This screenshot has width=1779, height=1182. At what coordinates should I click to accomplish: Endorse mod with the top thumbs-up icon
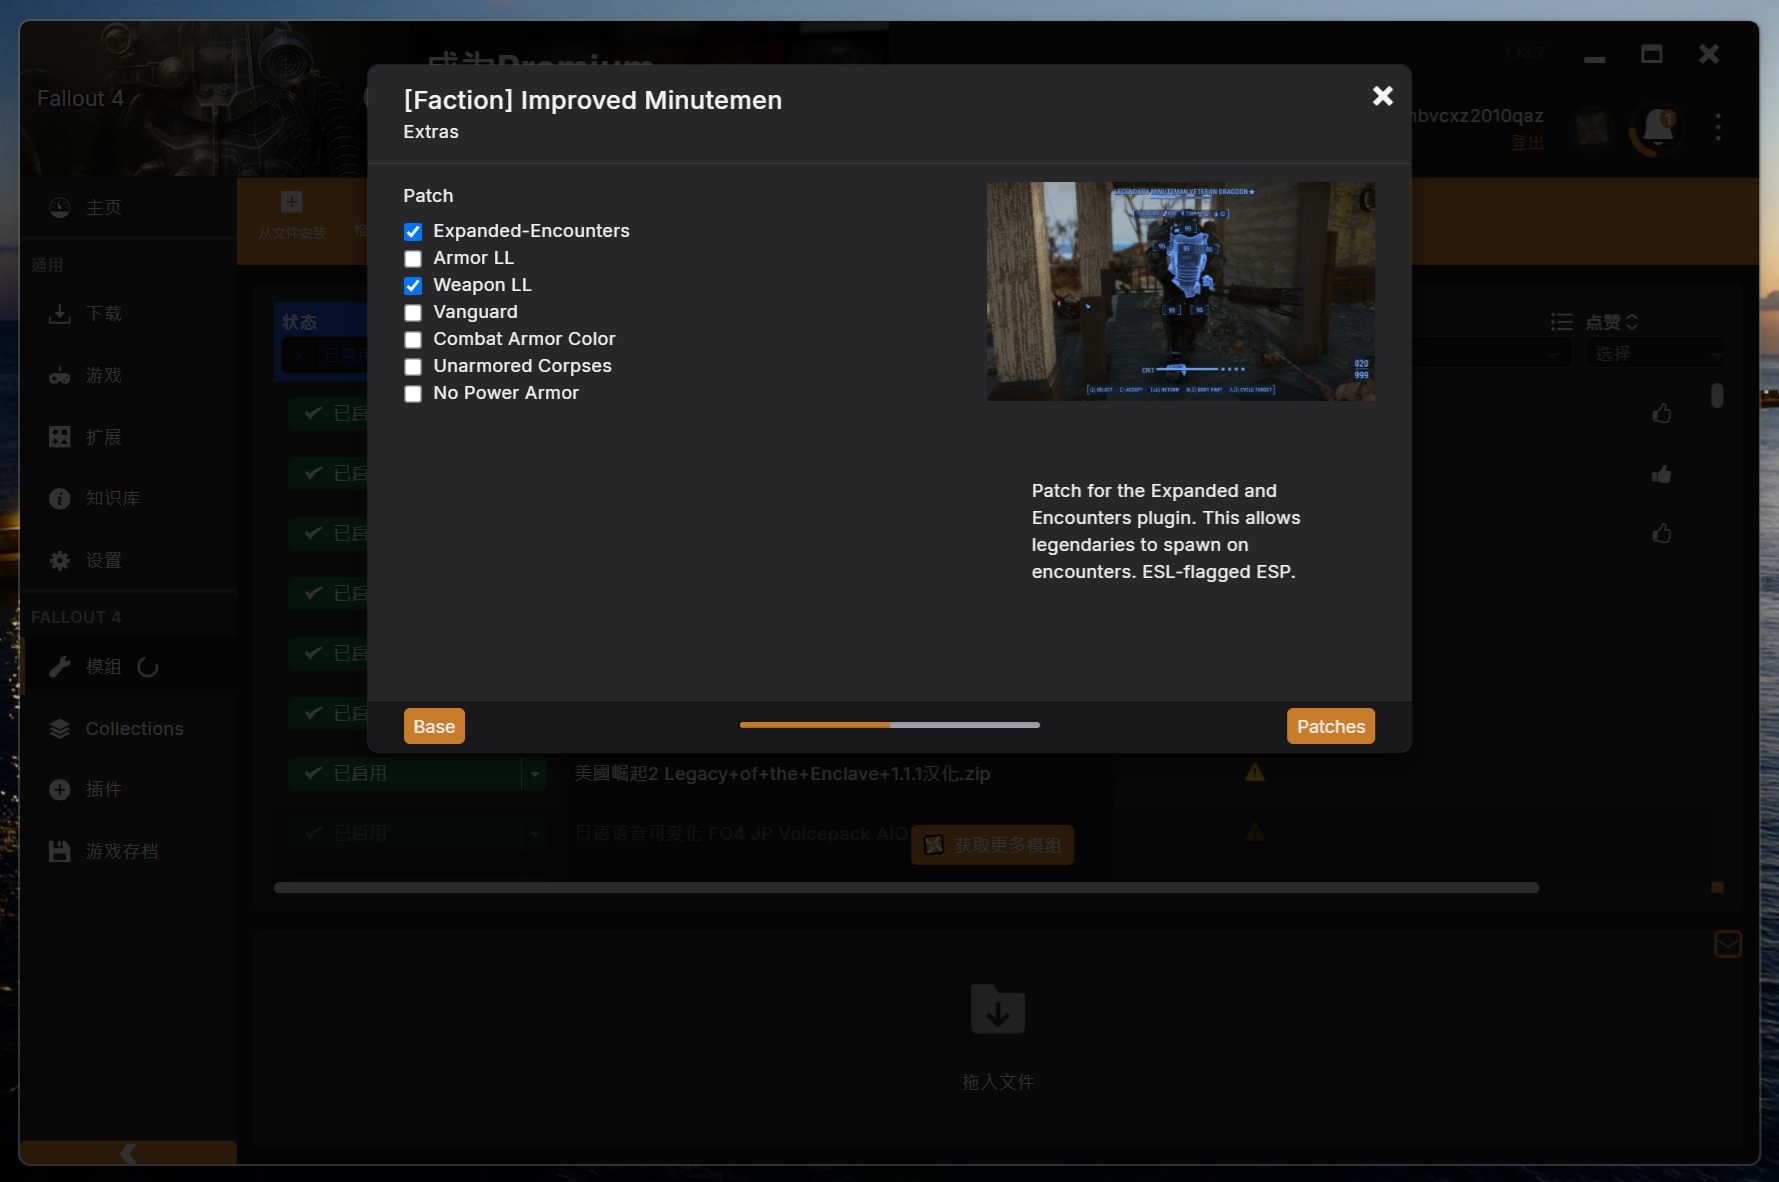(x=1662, y=413)
